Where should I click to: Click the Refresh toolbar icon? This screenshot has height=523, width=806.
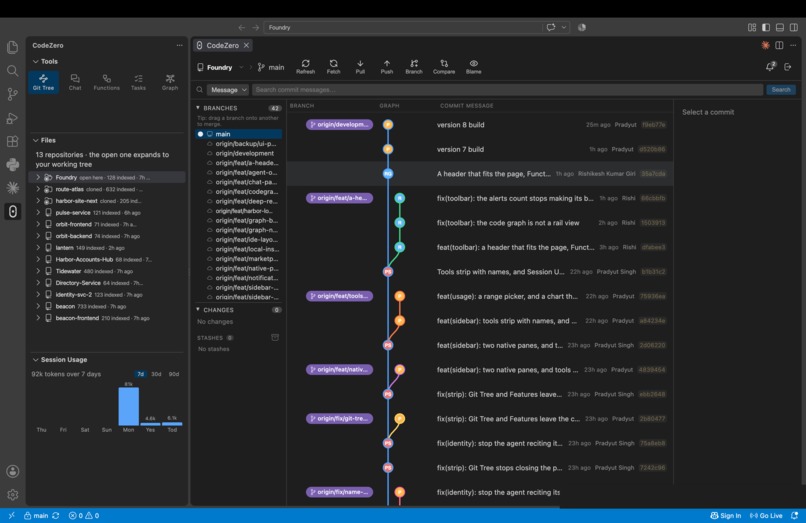[305, 66]
